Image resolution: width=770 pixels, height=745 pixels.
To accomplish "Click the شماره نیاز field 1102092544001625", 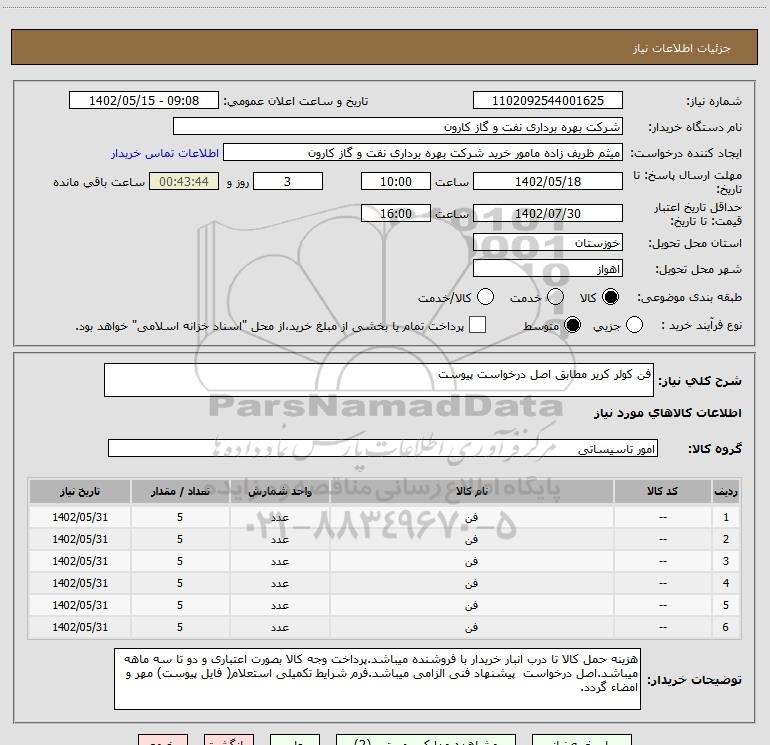I will pos(548,100).
